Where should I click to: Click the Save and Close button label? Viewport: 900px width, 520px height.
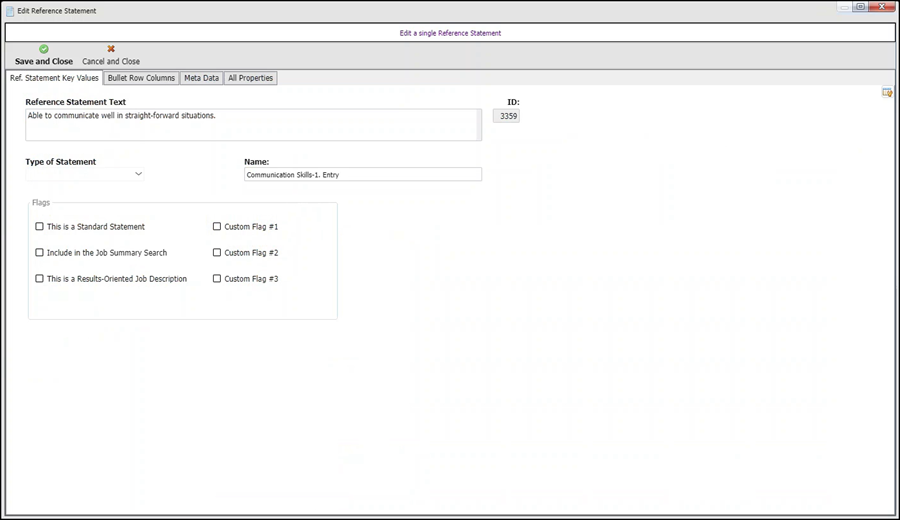(x=44, y=61)
